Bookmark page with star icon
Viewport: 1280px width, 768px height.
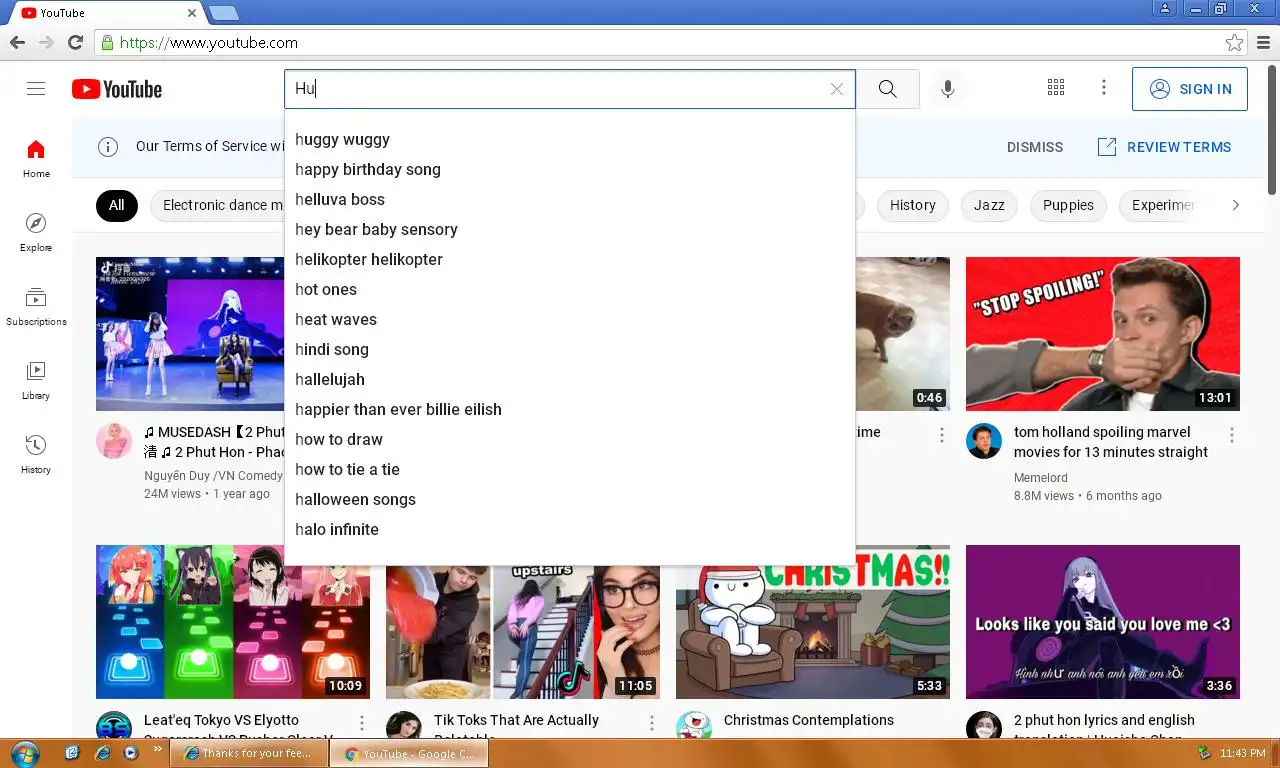(1235, 43)
